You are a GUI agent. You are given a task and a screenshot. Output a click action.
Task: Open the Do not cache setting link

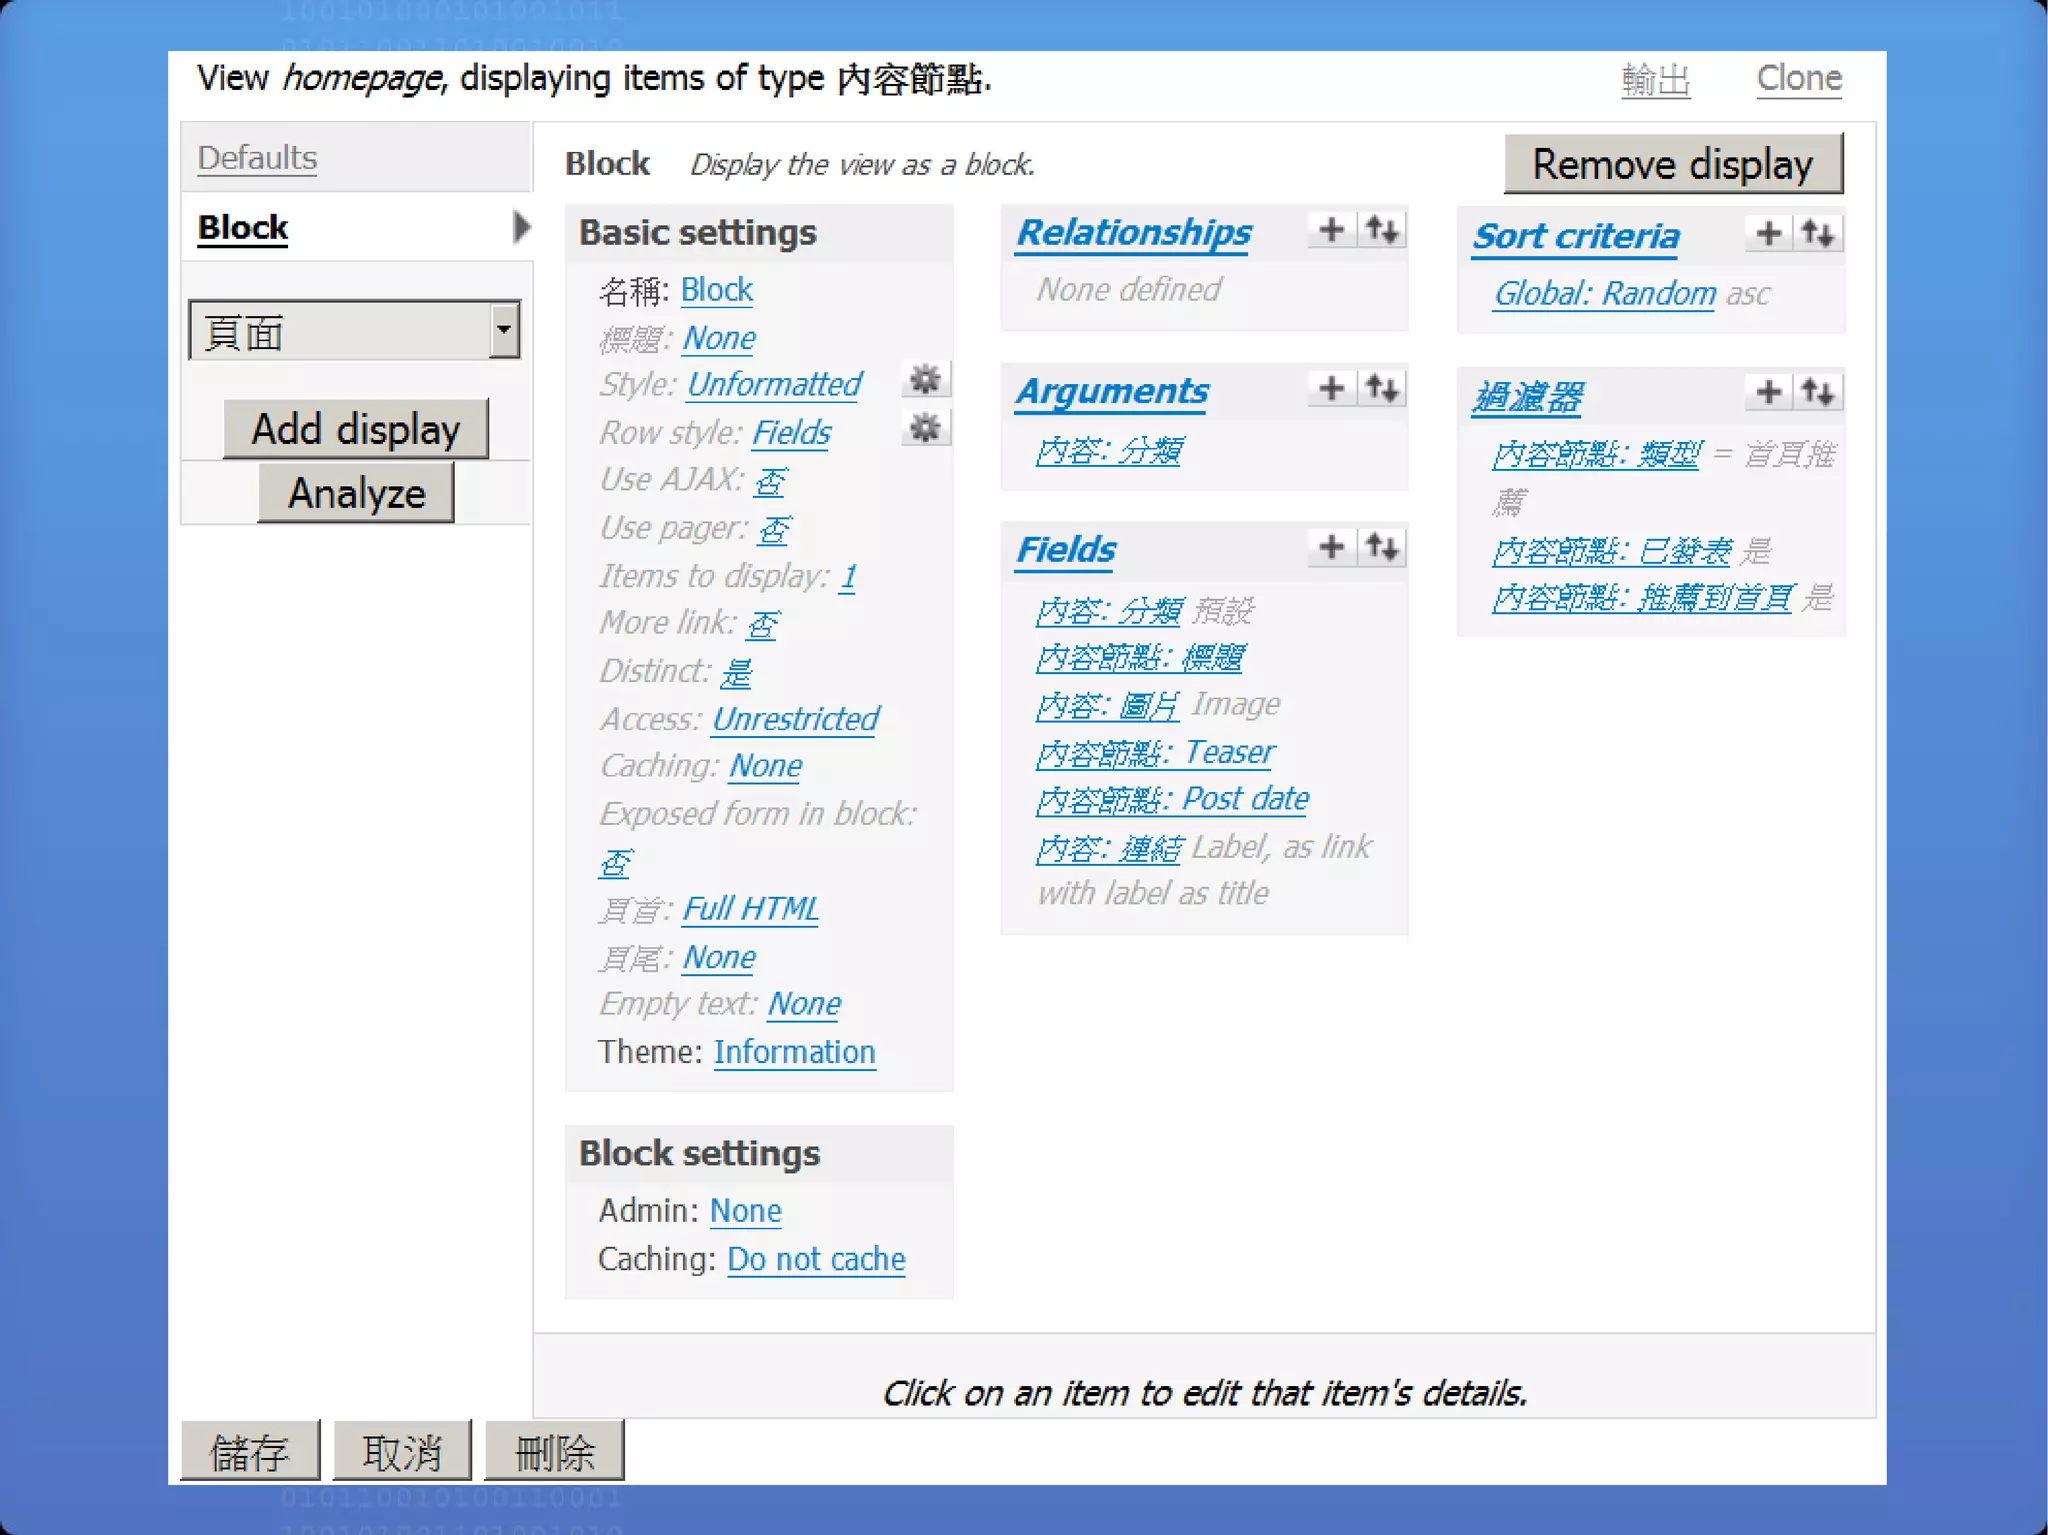(815, 1259)
